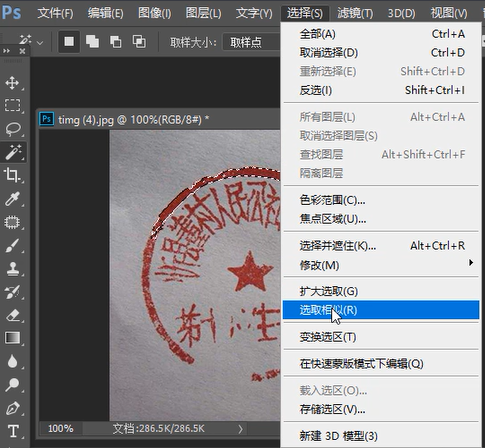This screenshot has height=448, width=485.
Task: Open 焦点区域(U)... dialog
Action: point(381,219)
